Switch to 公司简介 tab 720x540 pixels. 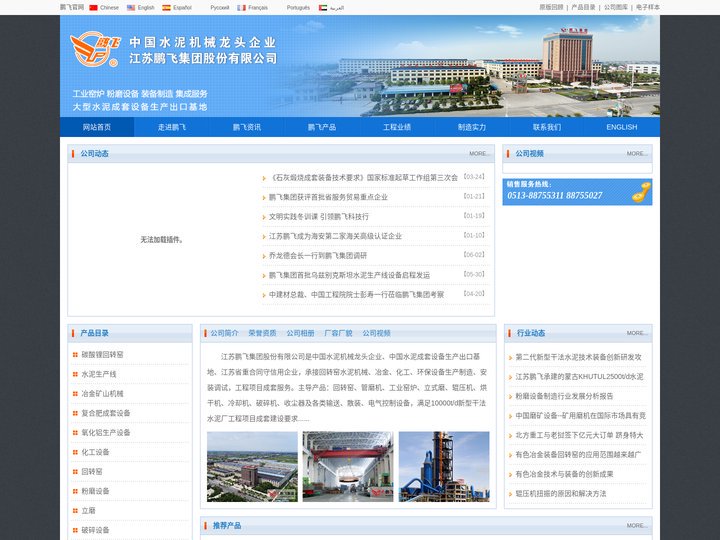[x=225, y=333]
